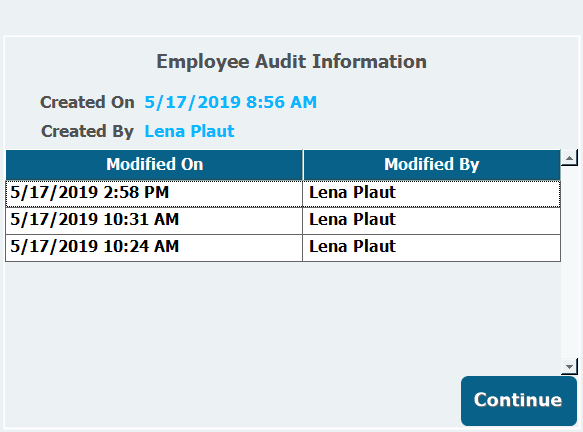This screenshot has height=432, width=583.
Task: Click Lena Plaut in second table row
Action: (352, 219)
